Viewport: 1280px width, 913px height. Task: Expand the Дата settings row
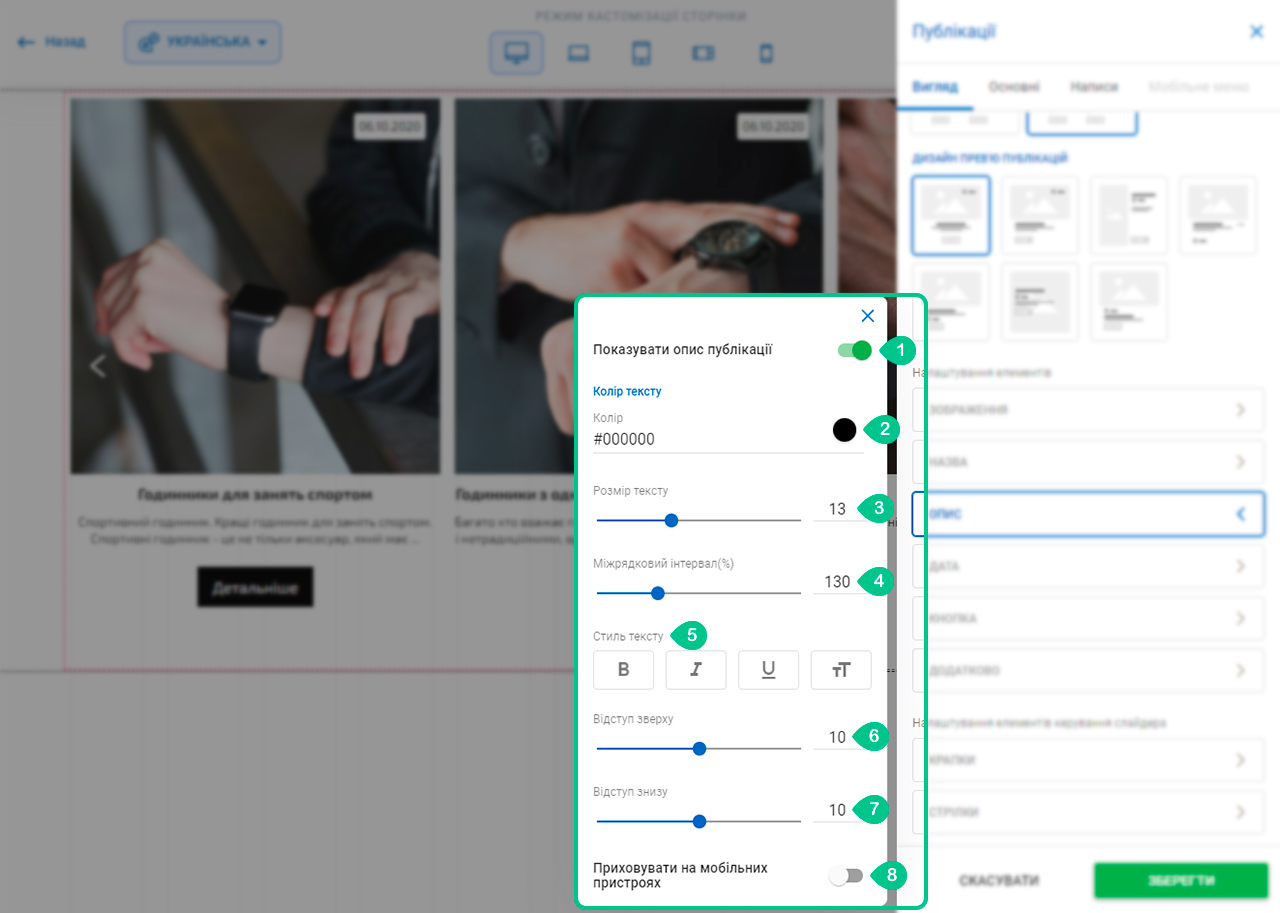click(x=1088, y=566)
